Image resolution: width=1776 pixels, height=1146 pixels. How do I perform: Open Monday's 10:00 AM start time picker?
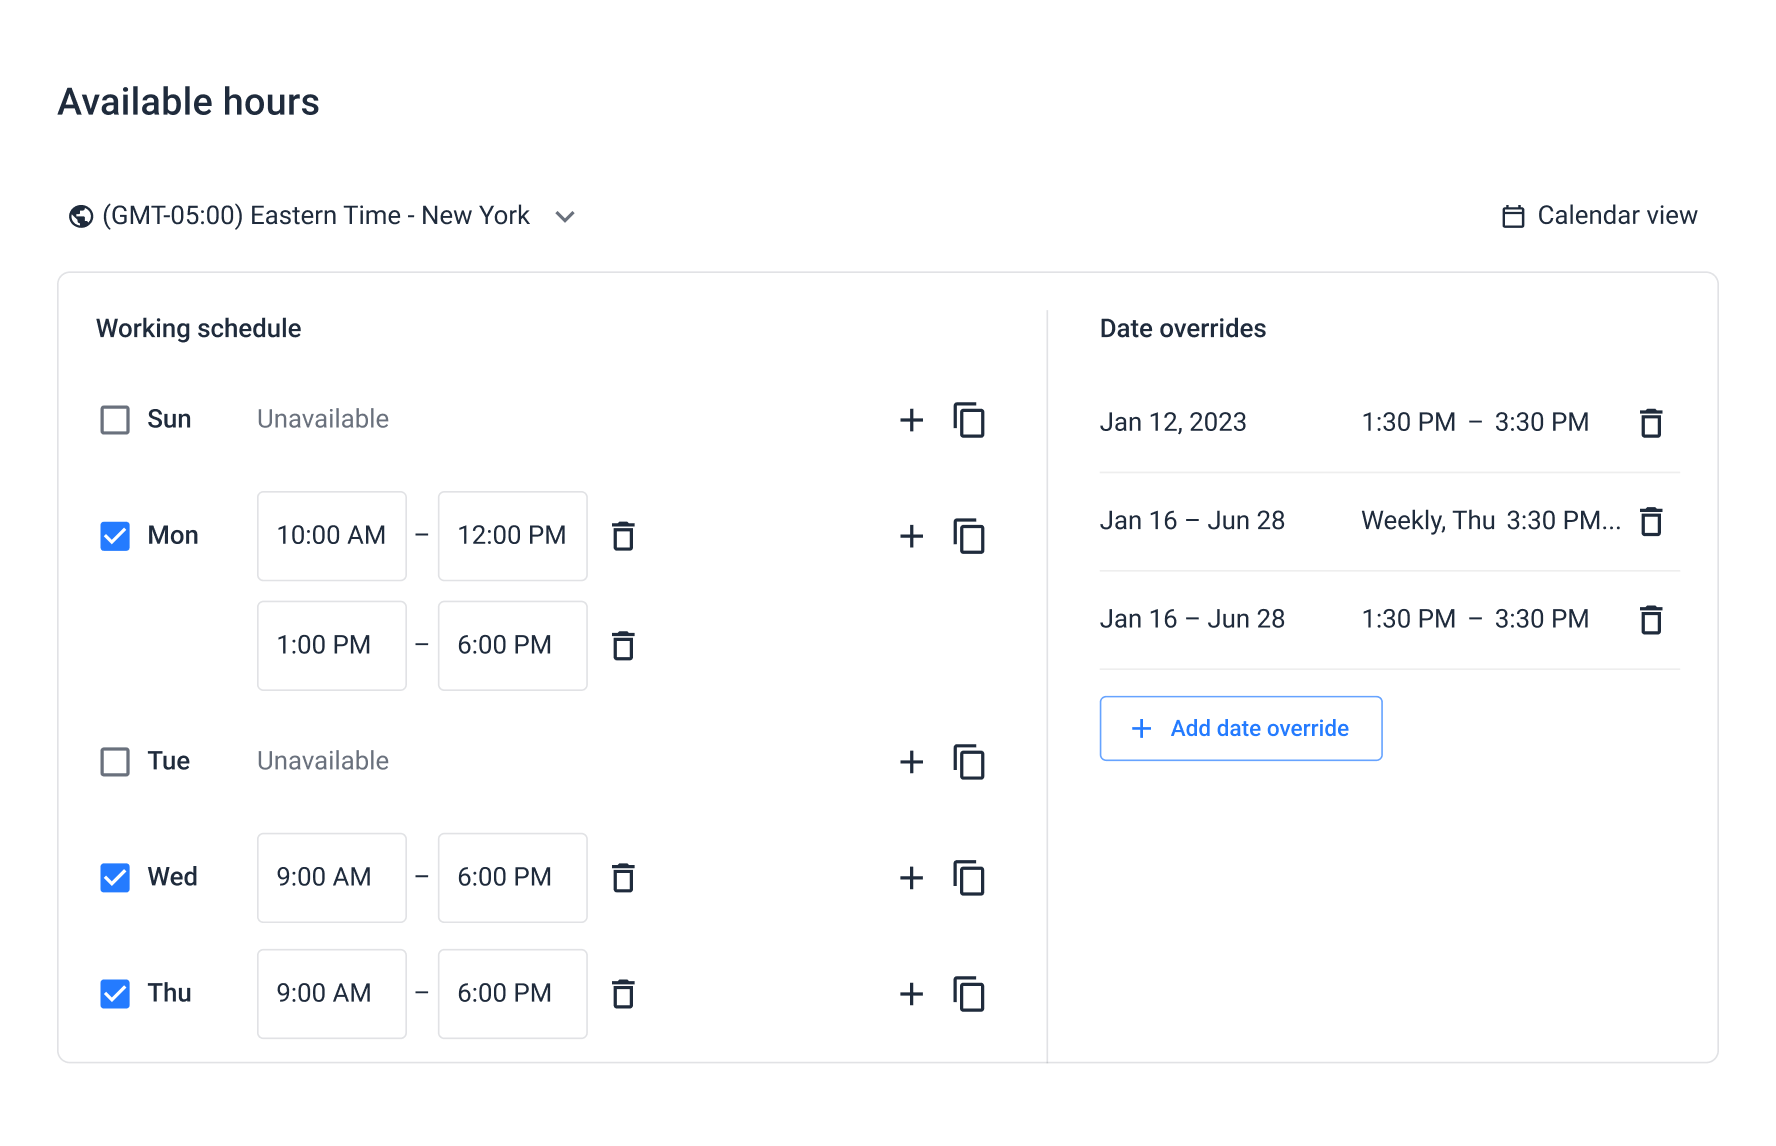(331, 536)
